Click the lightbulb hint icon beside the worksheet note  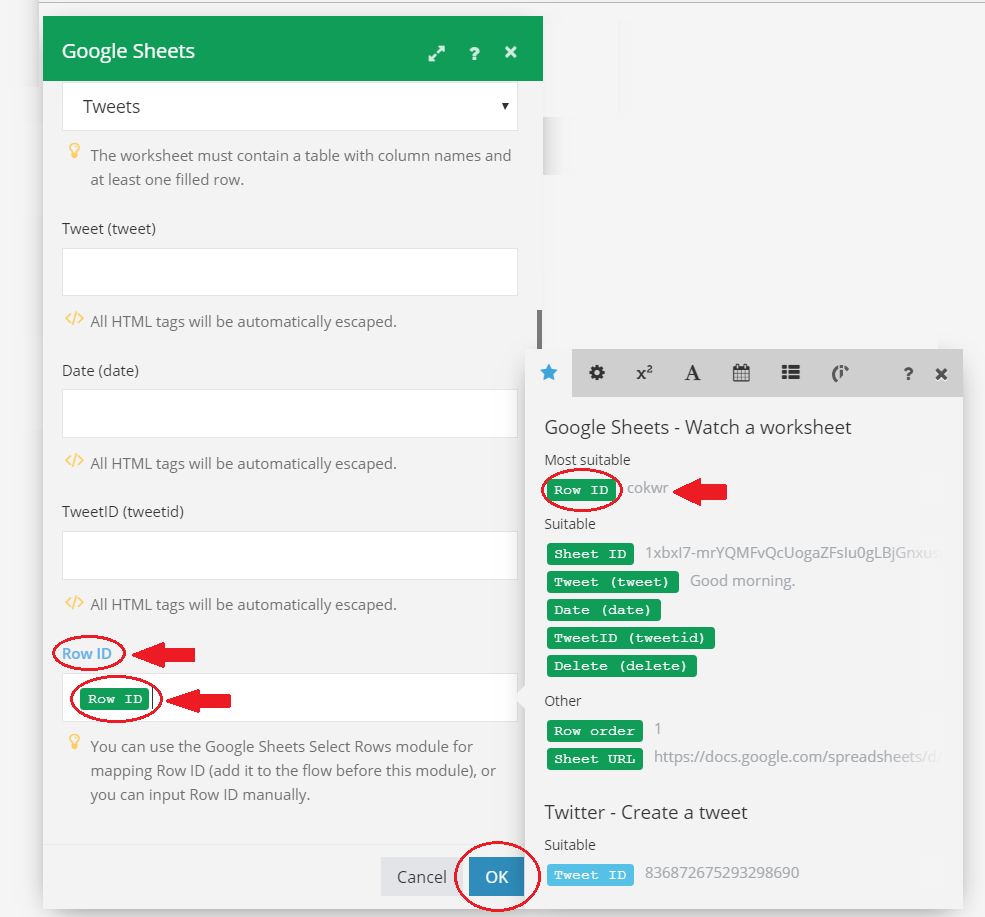(74, 151)
